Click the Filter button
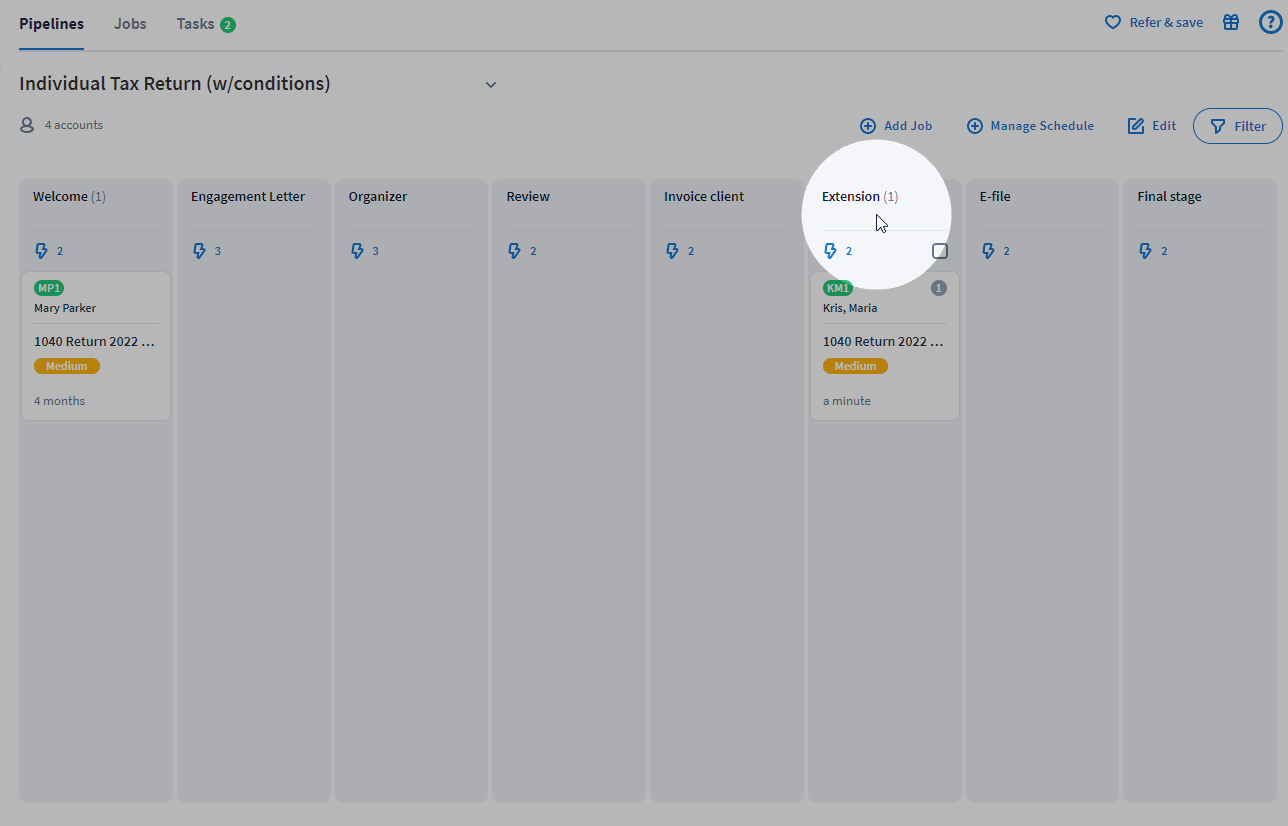The image size is (1288, 826). (x=1237, y=125)
